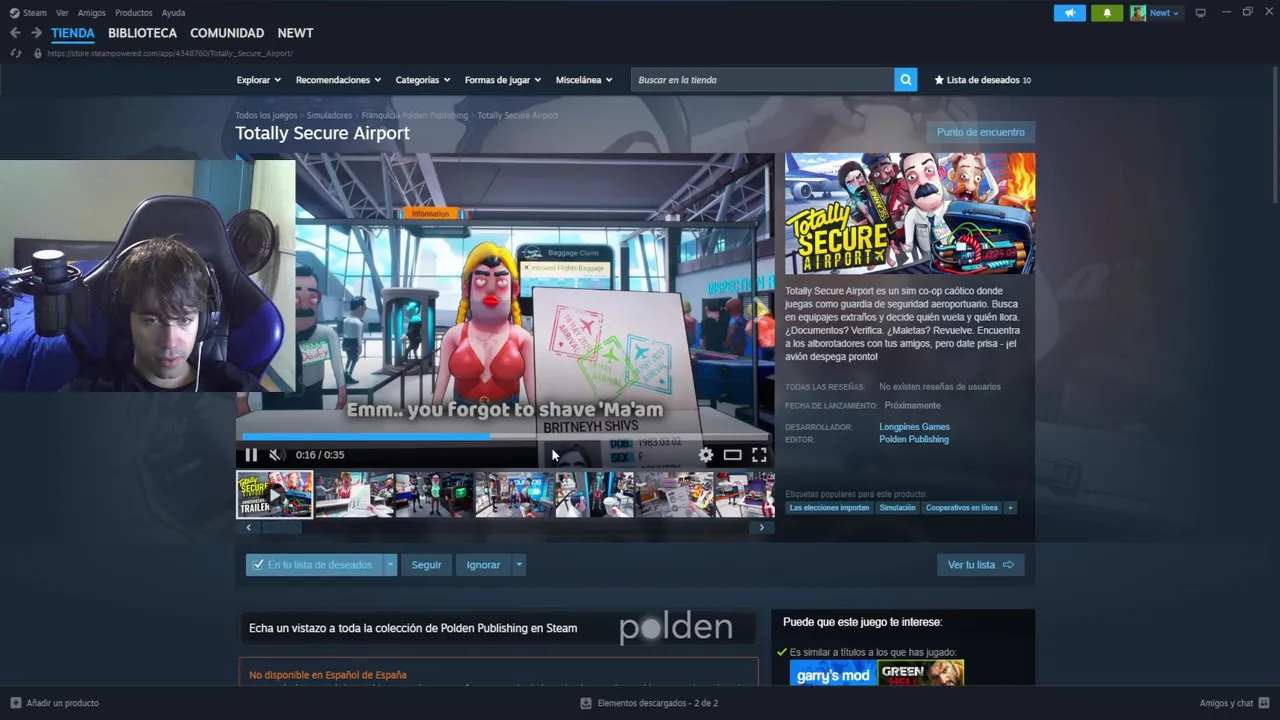Click the Buscar en la tienda field
1280x720 pixels.
(x=762, y=80)
